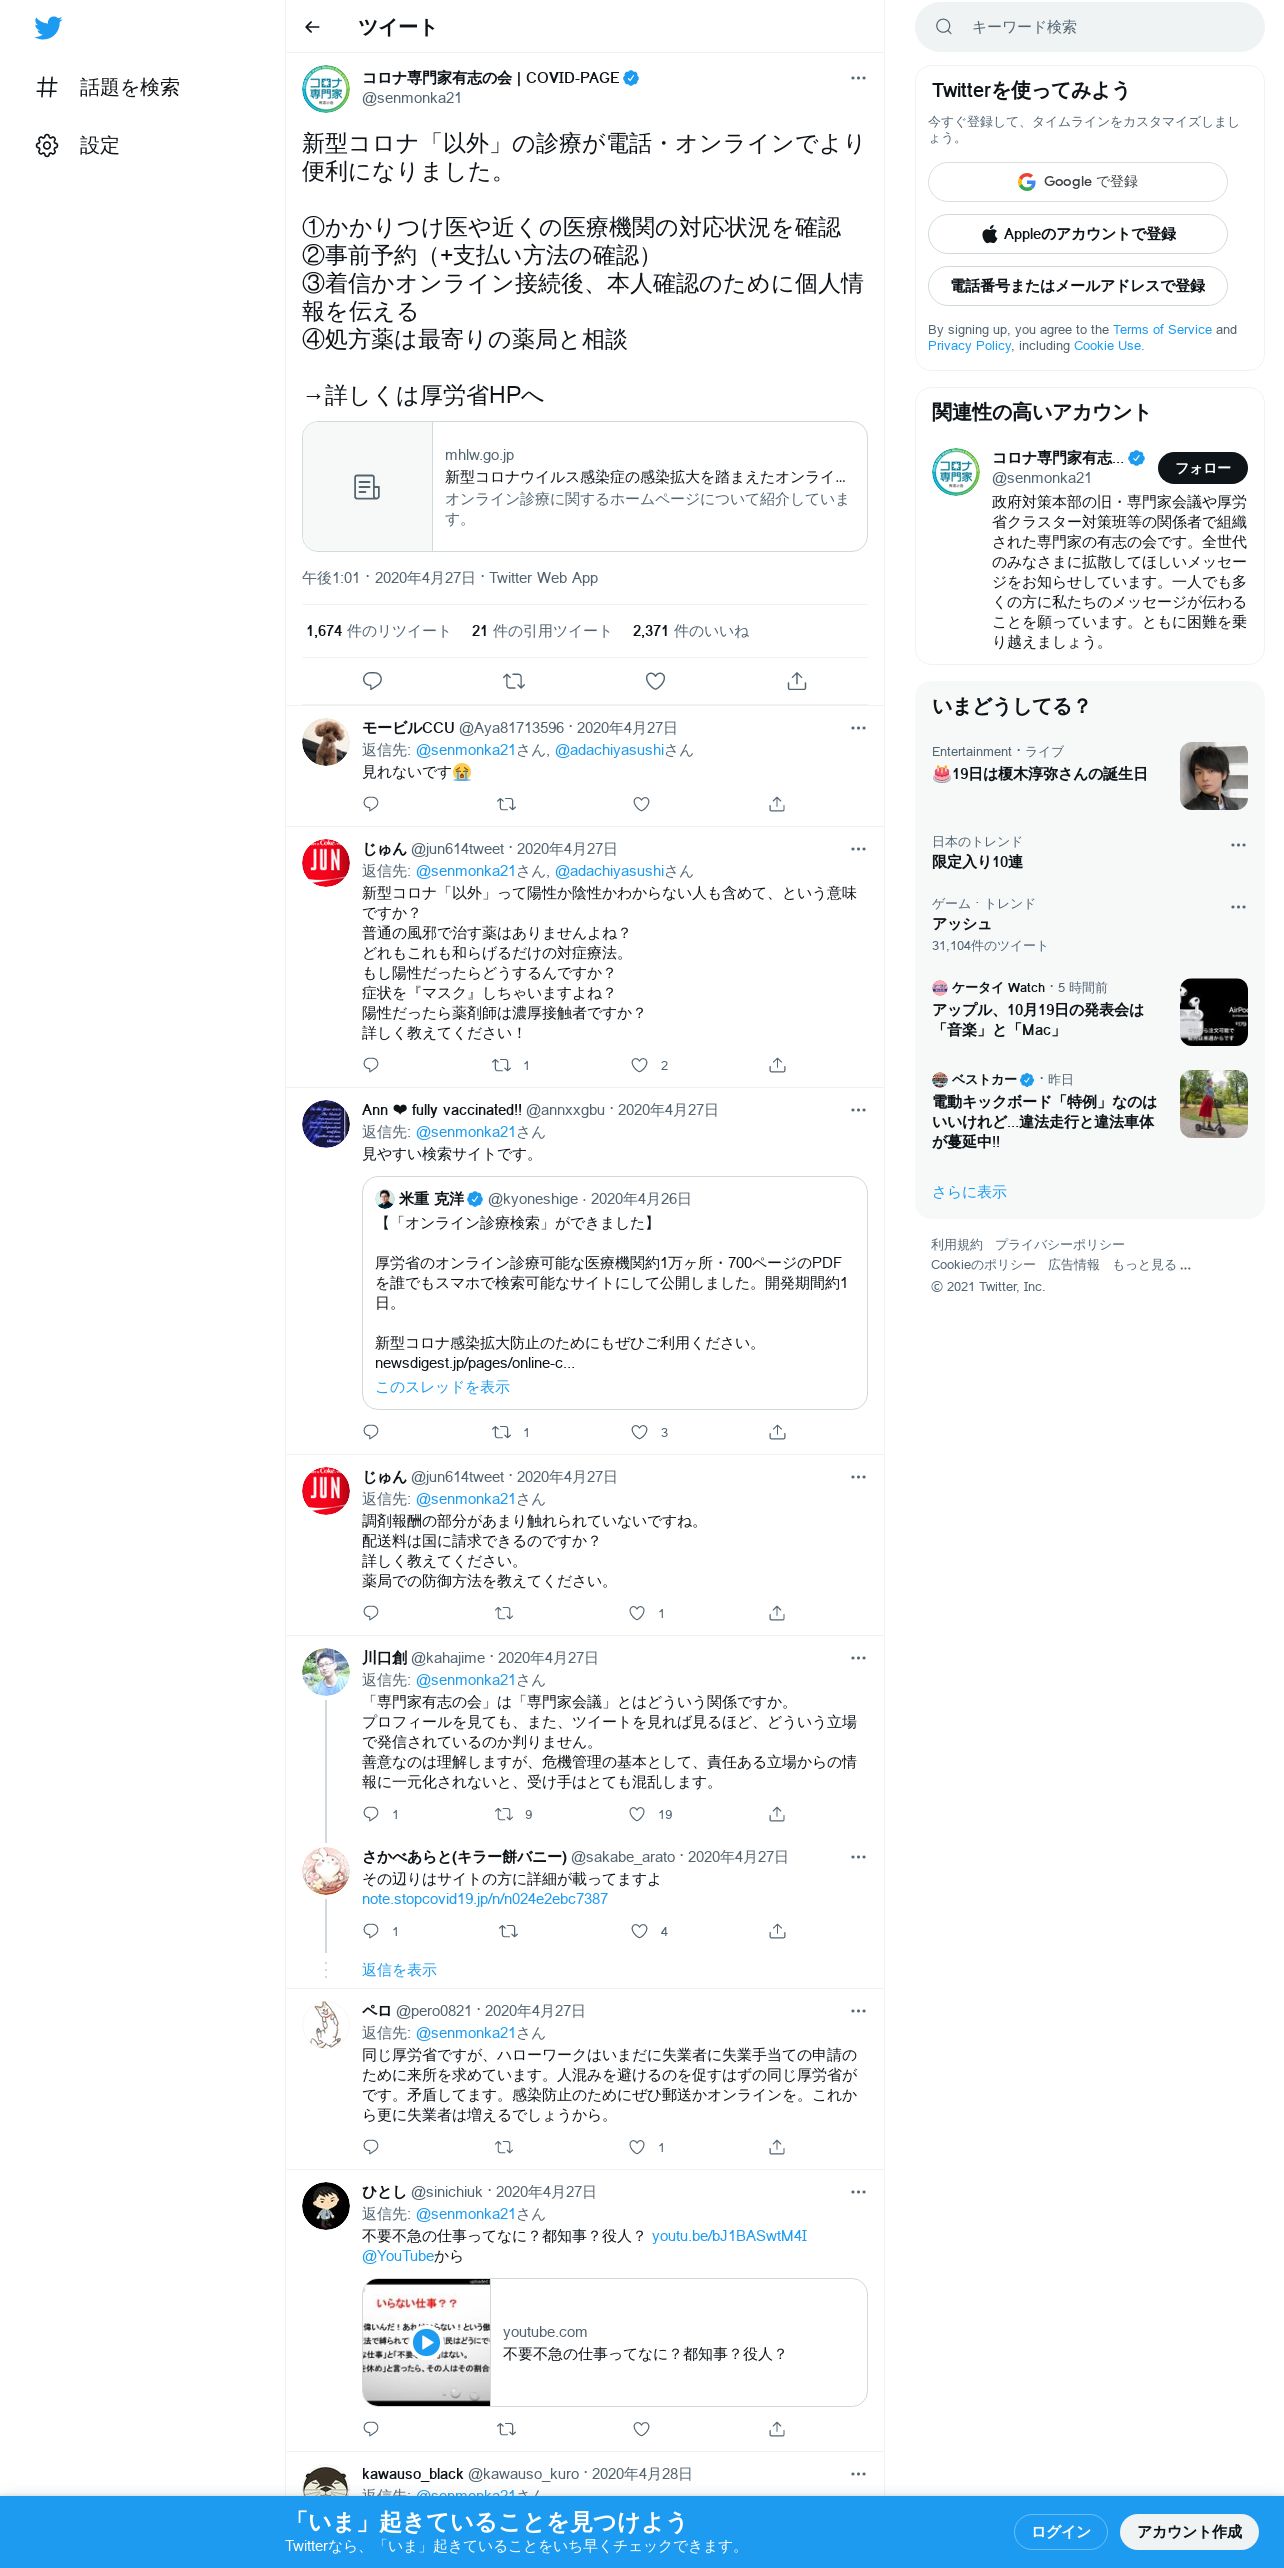Image resolution: width=1284 pixels, height=2568 pixels.
Task: Open more options on main tweet
Action: click(858, 78)
